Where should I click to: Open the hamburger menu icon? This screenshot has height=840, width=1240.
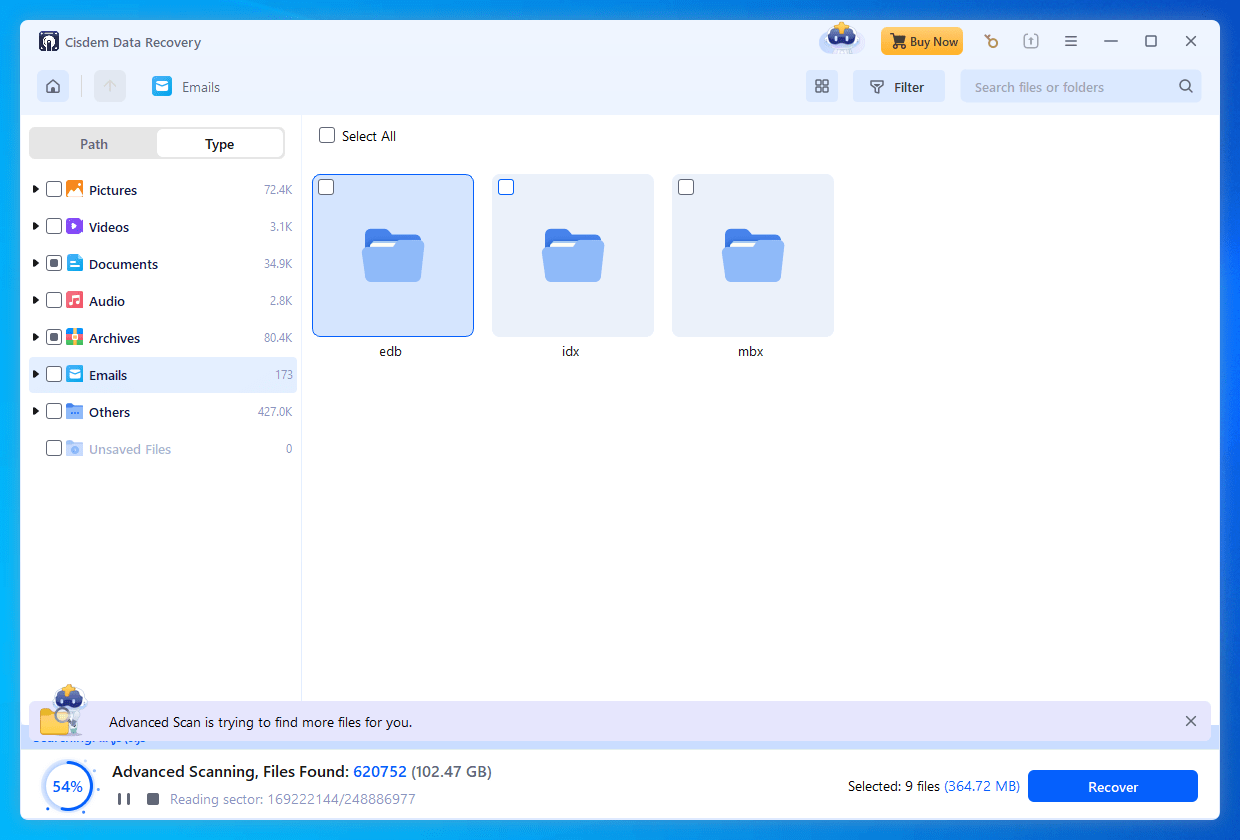point(1071,42)
